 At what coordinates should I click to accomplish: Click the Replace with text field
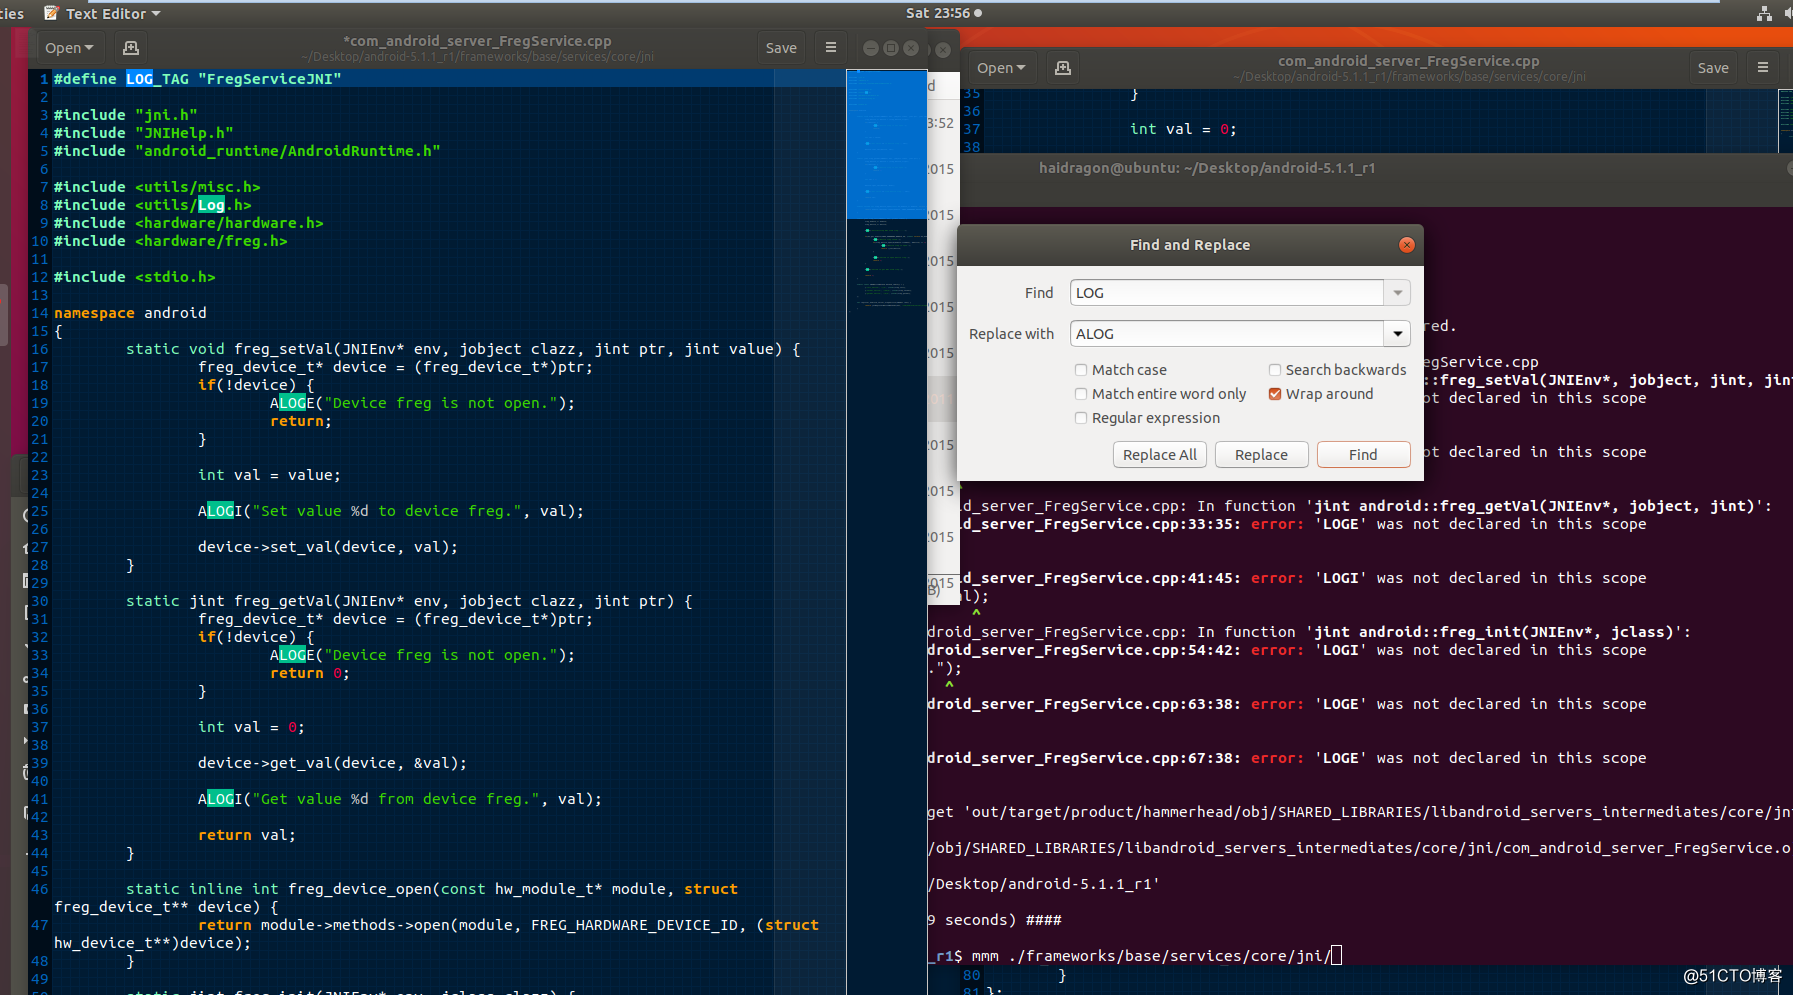point(1227,334)
